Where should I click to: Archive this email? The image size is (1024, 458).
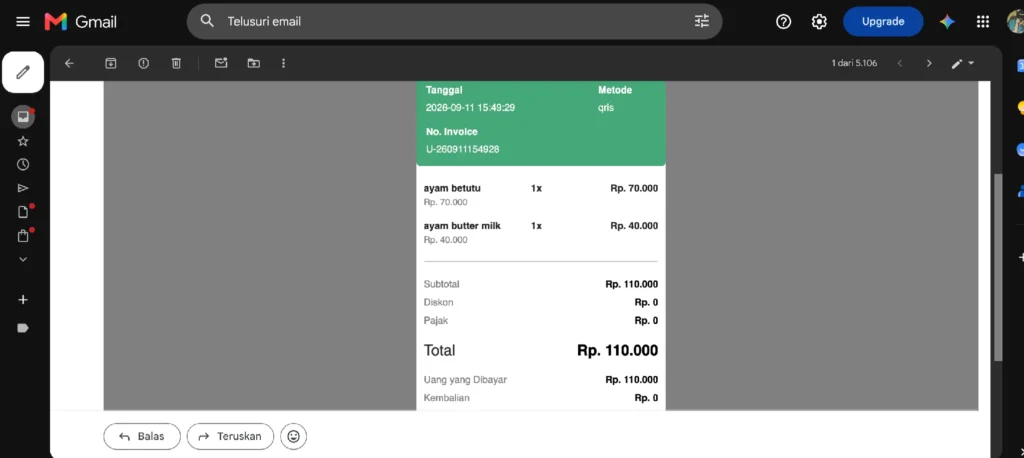[x=111, y=63]
